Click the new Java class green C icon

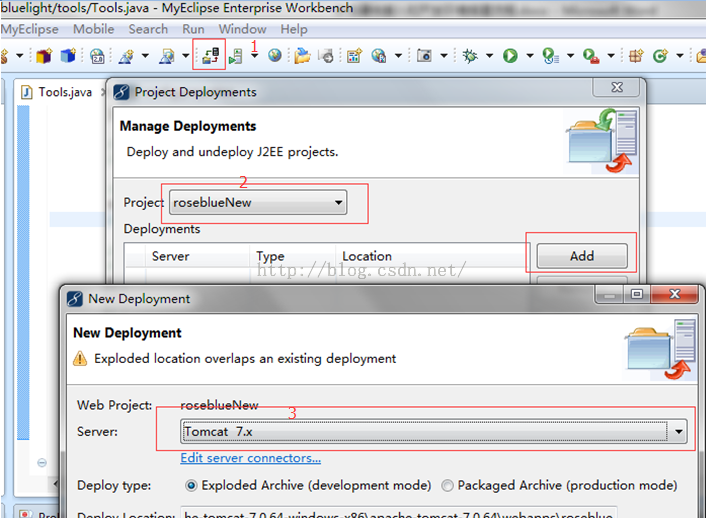point(660,56)
